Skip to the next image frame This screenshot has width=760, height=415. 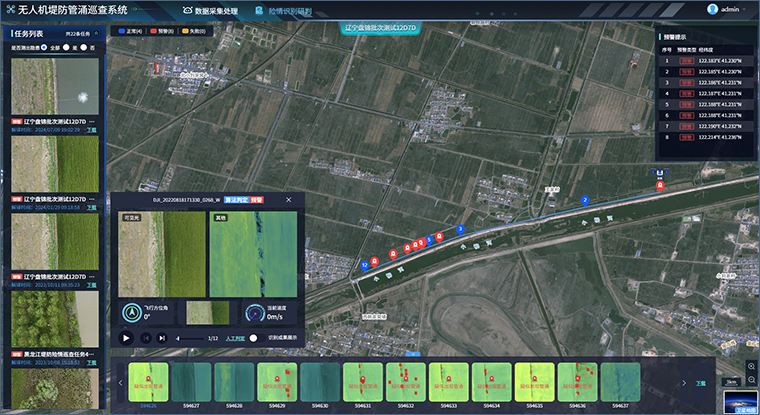pyautogui.click(x=162, y=338)
